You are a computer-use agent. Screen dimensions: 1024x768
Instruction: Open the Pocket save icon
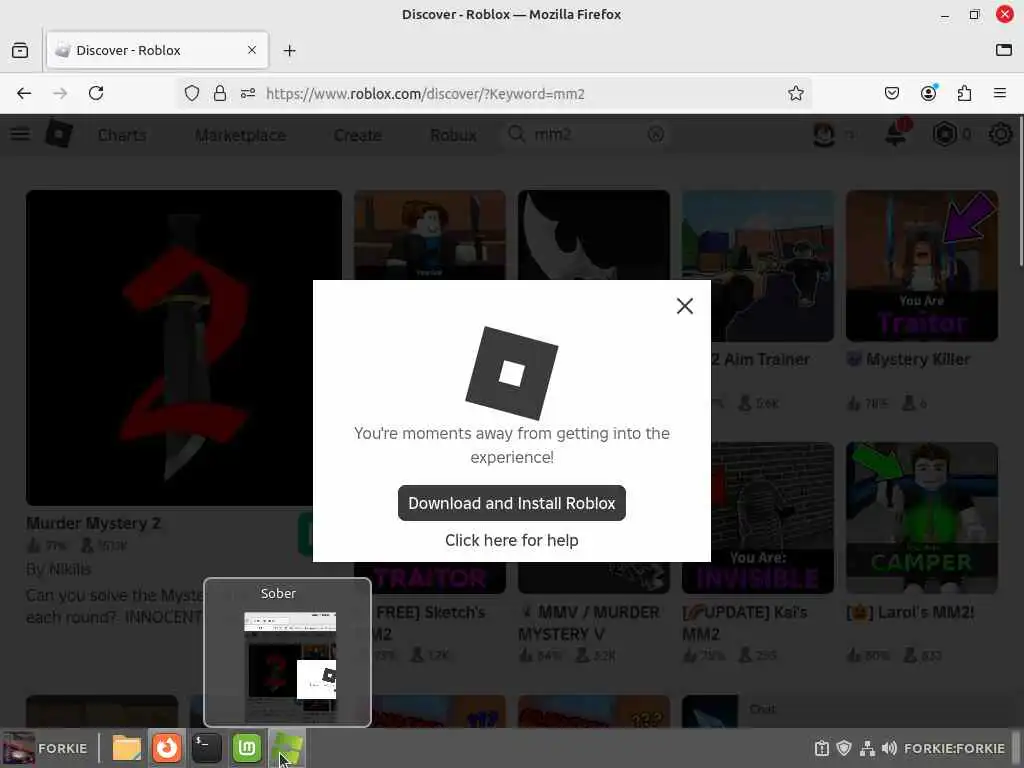point(891,93)
